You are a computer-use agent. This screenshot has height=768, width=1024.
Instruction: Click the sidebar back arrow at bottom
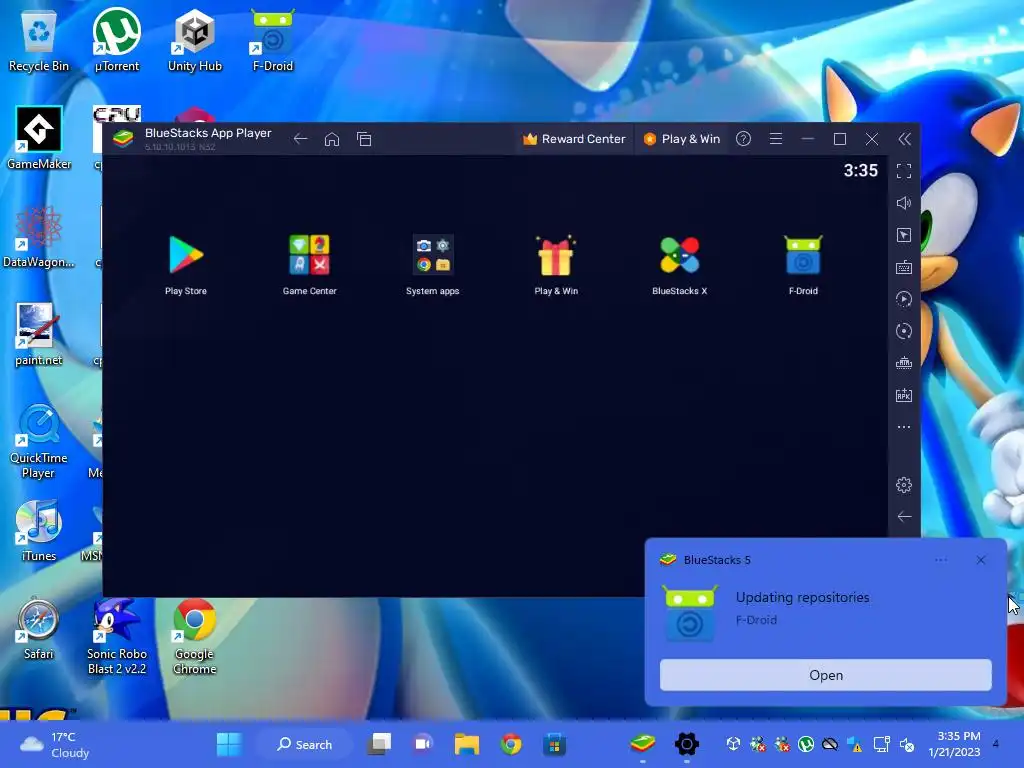pos(904,517)
